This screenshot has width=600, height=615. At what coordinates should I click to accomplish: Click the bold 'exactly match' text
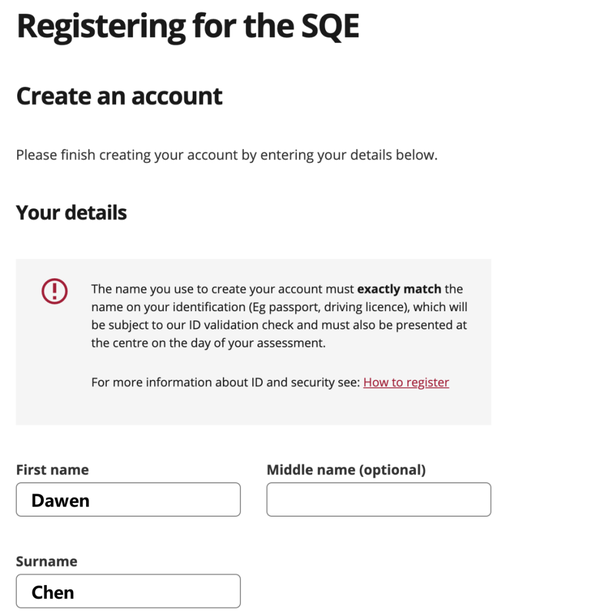[399, 289]
